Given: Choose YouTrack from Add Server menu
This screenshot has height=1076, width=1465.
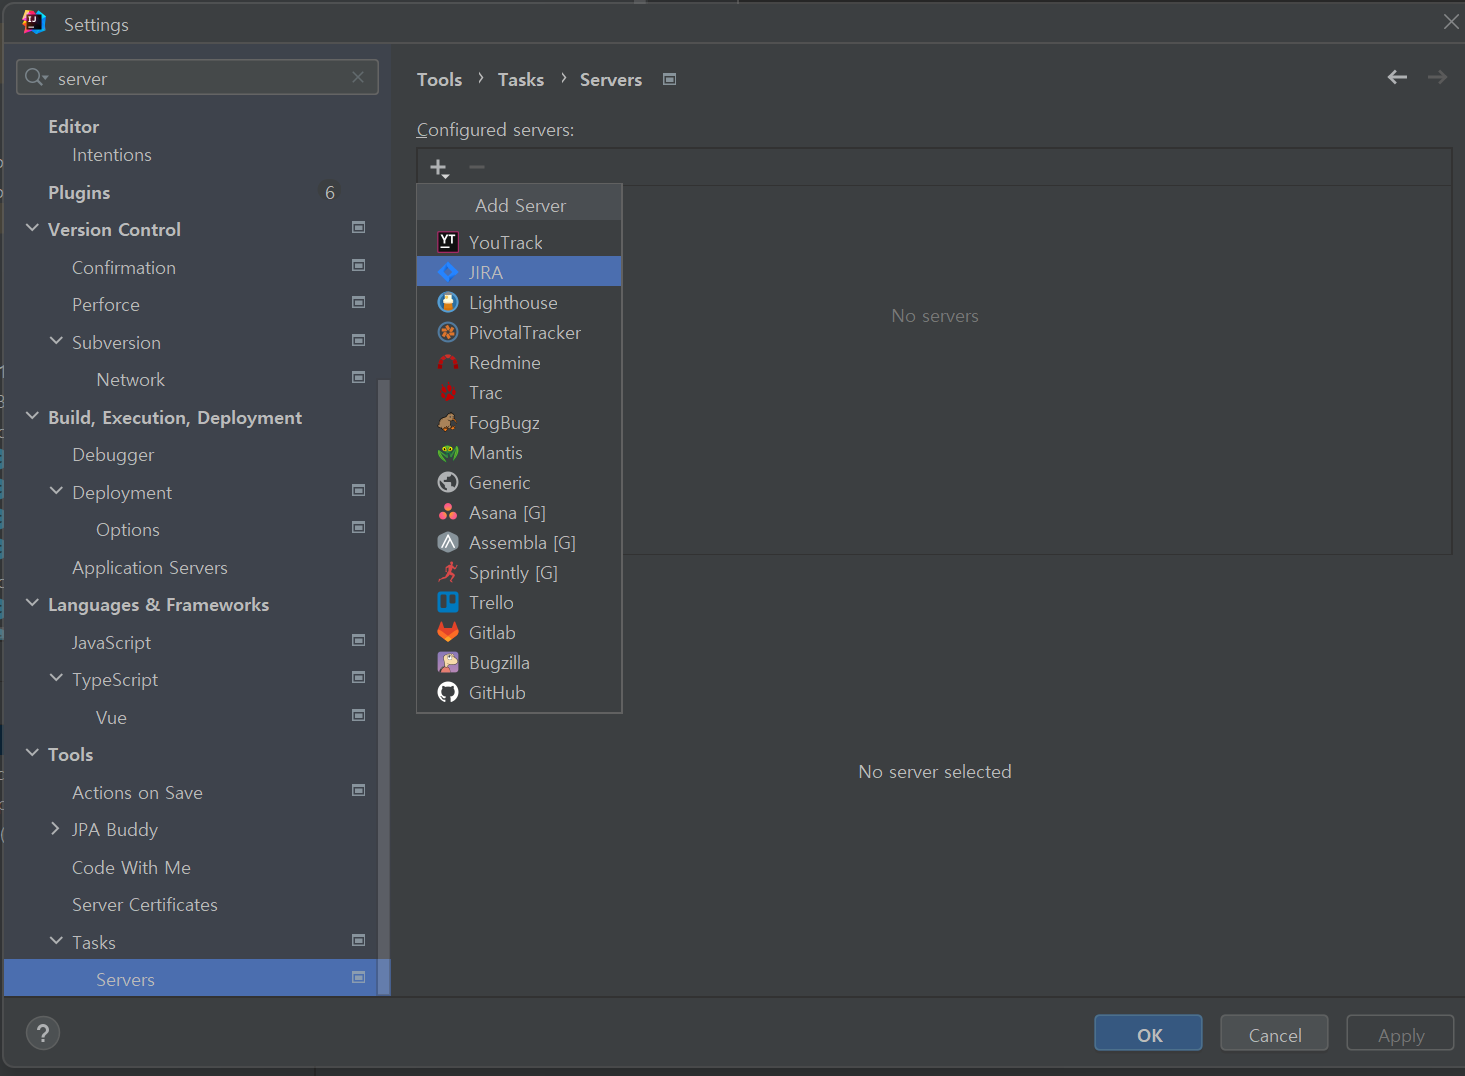Looking at the screenshot, I should click(519, 242).
